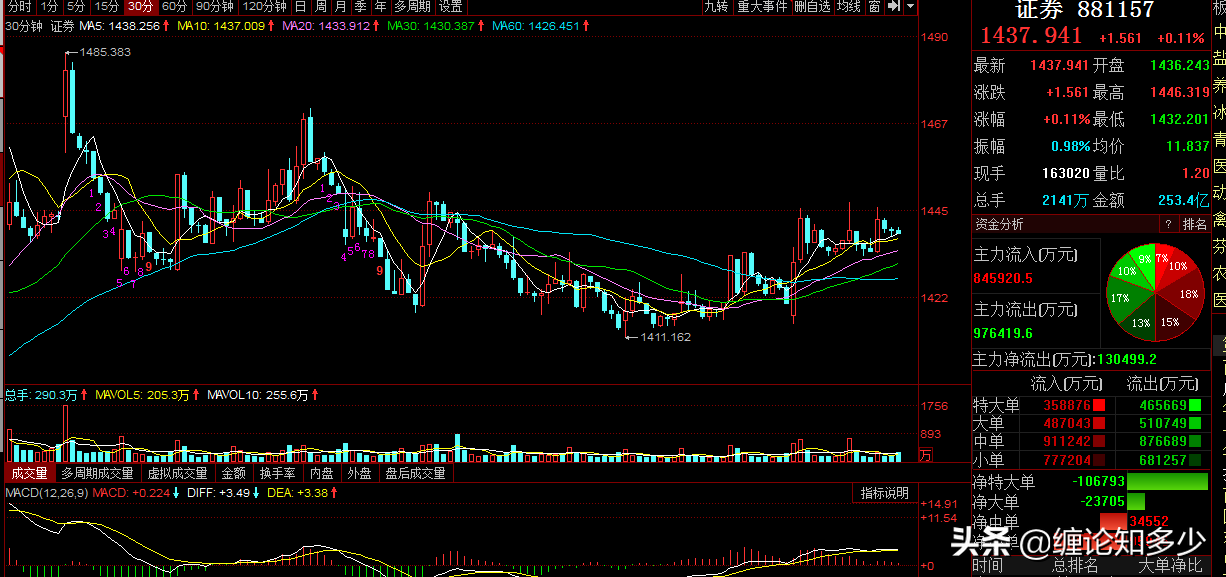
Task: Switch to the 多周期成交量 tab
Action: point(97,473)
